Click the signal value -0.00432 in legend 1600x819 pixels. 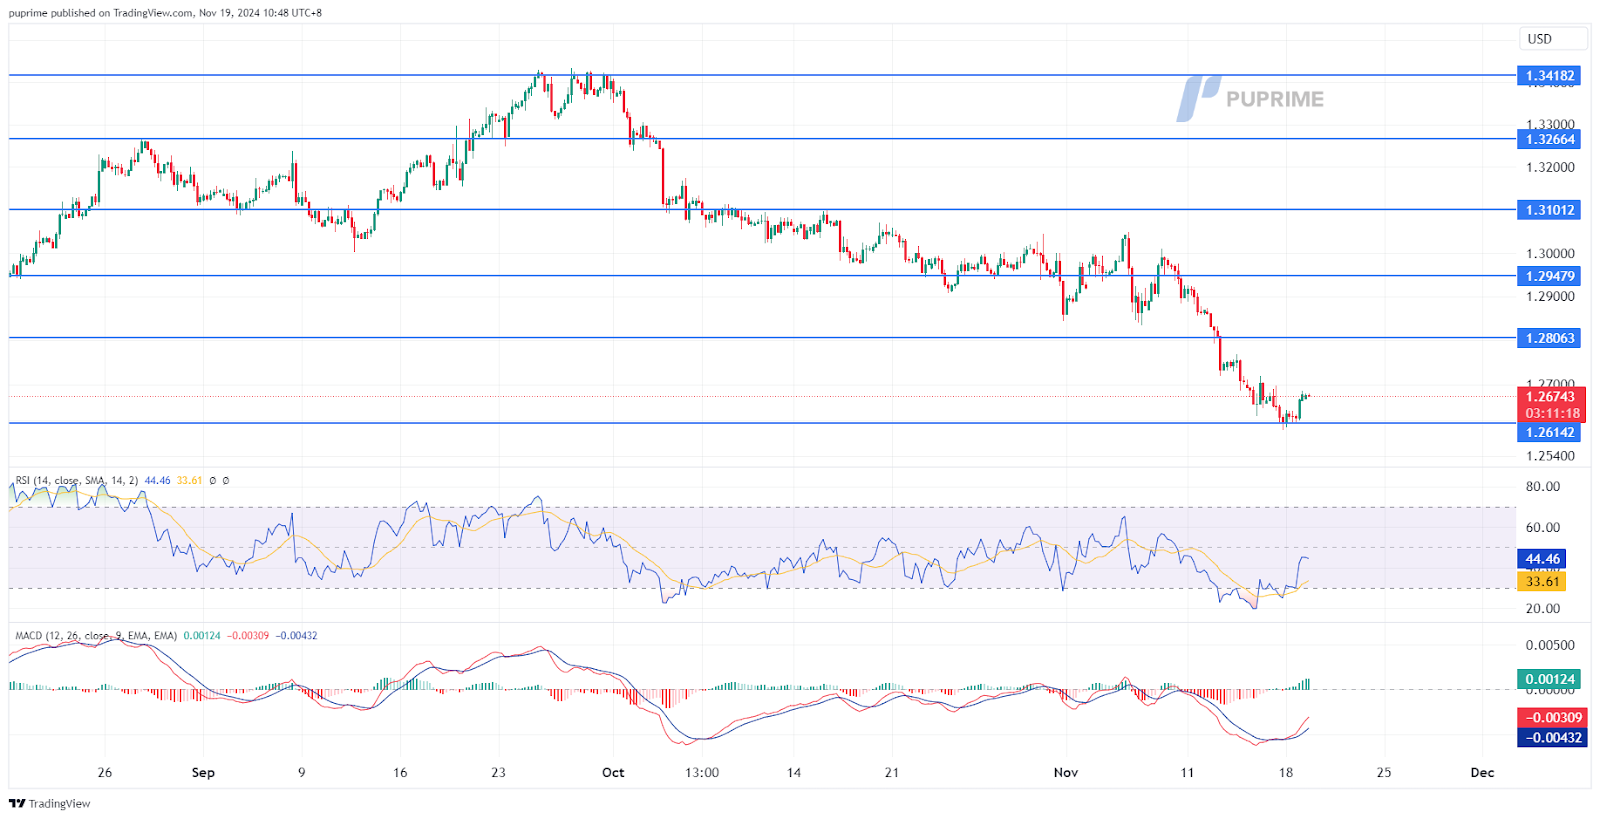pos(296,636)
